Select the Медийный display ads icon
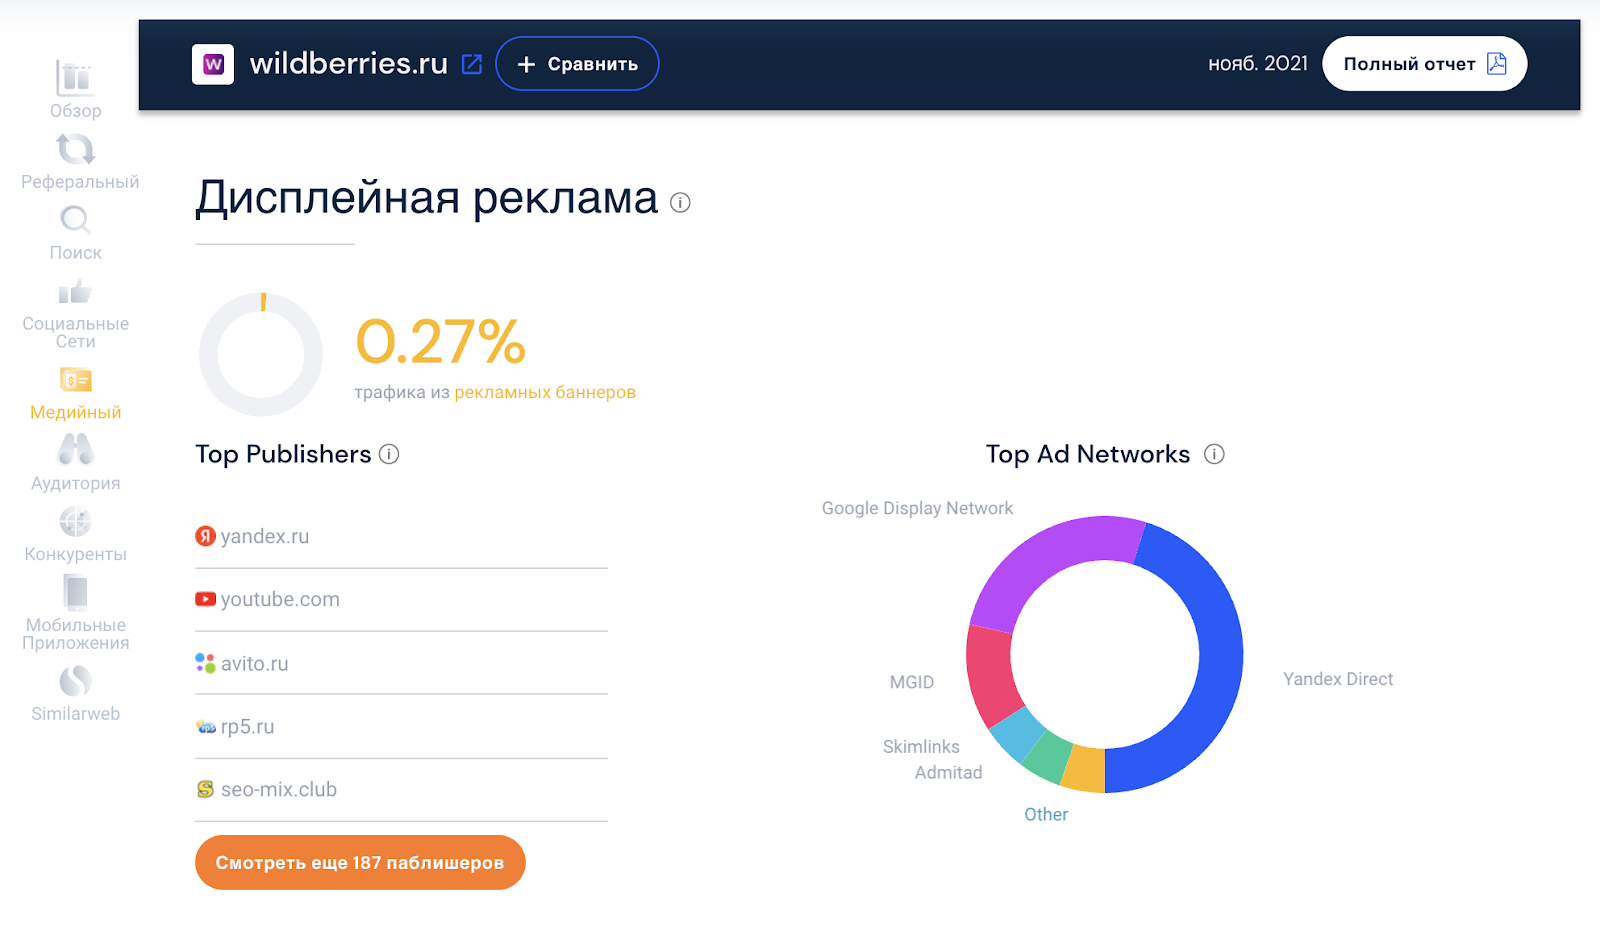 pos(75,380)
